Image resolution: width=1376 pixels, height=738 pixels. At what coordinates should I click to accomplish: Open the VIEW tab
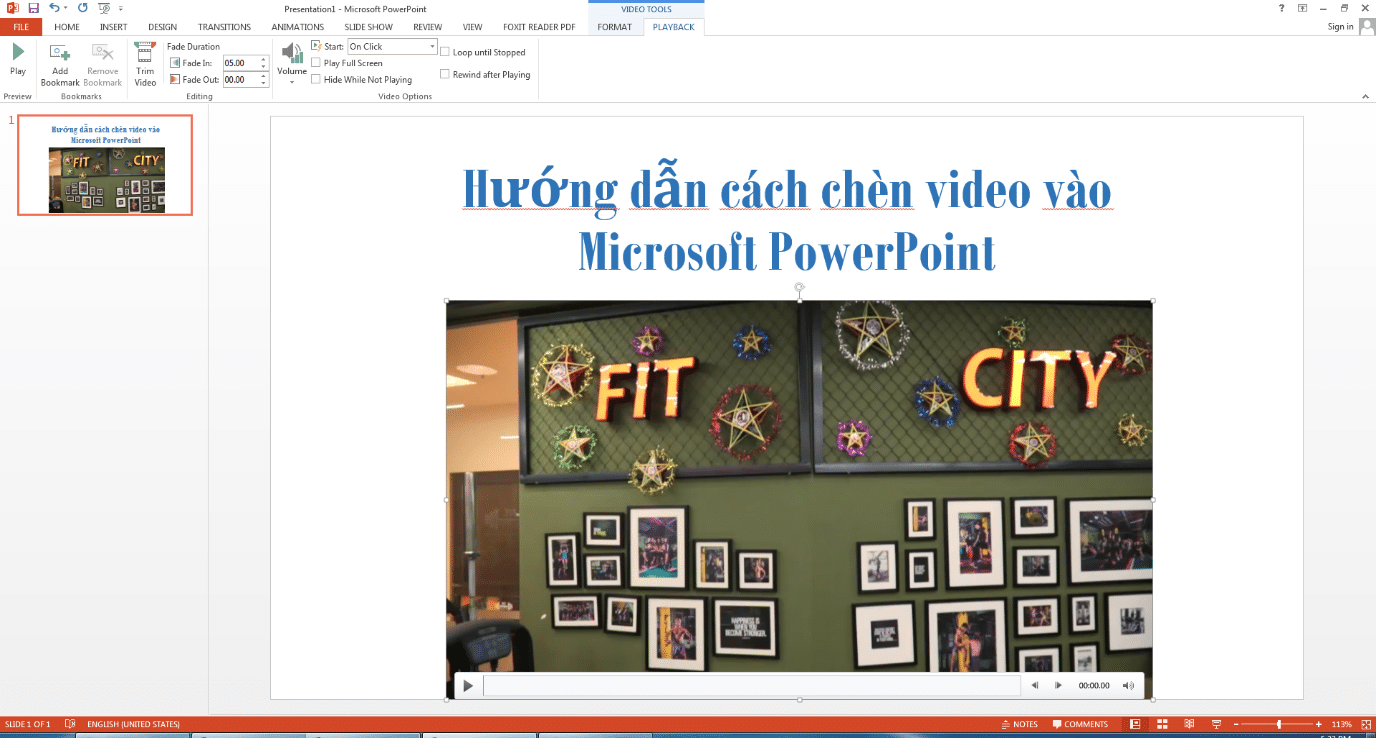pos(472,27)
